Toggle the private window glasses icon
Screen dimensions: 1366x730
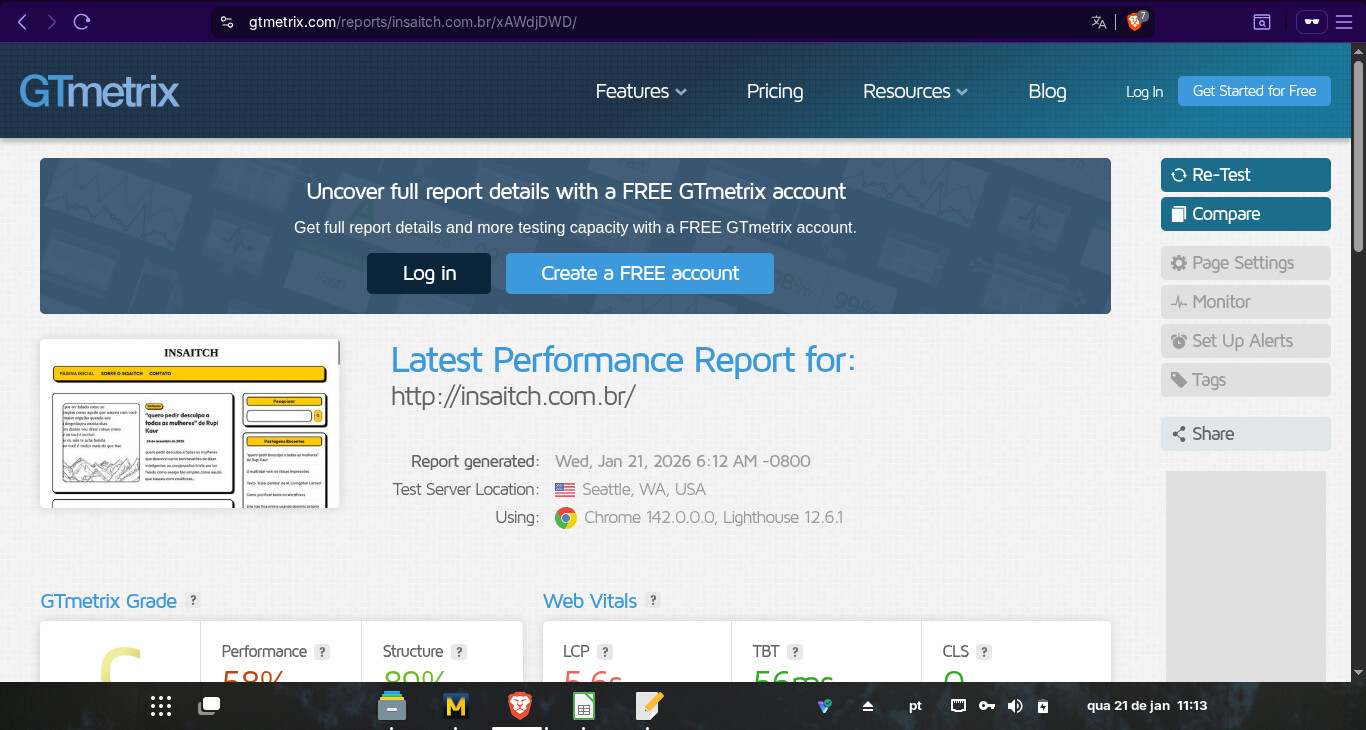coord(1311,22)
